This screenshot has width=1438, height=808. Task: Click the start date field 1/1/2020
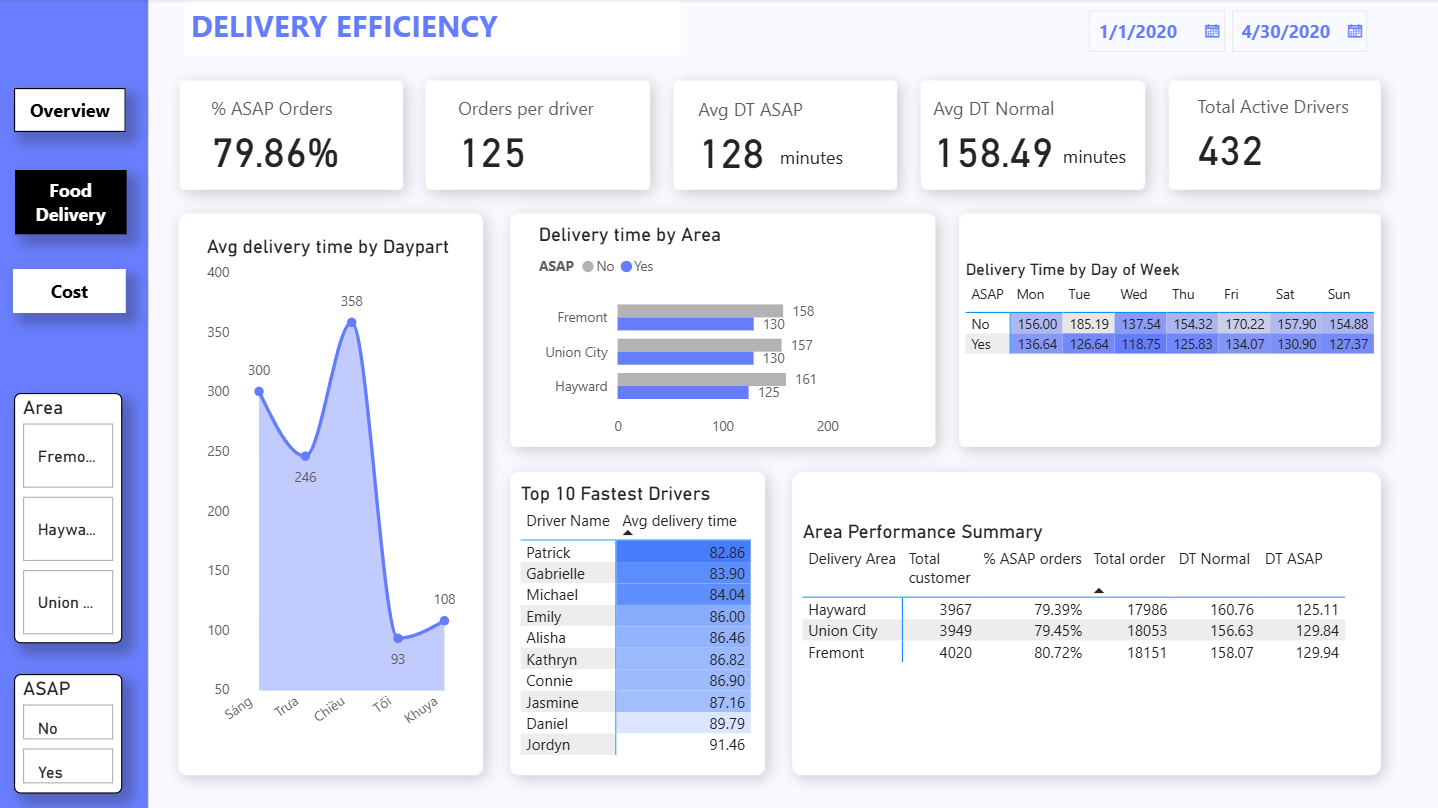(1138, 32)
